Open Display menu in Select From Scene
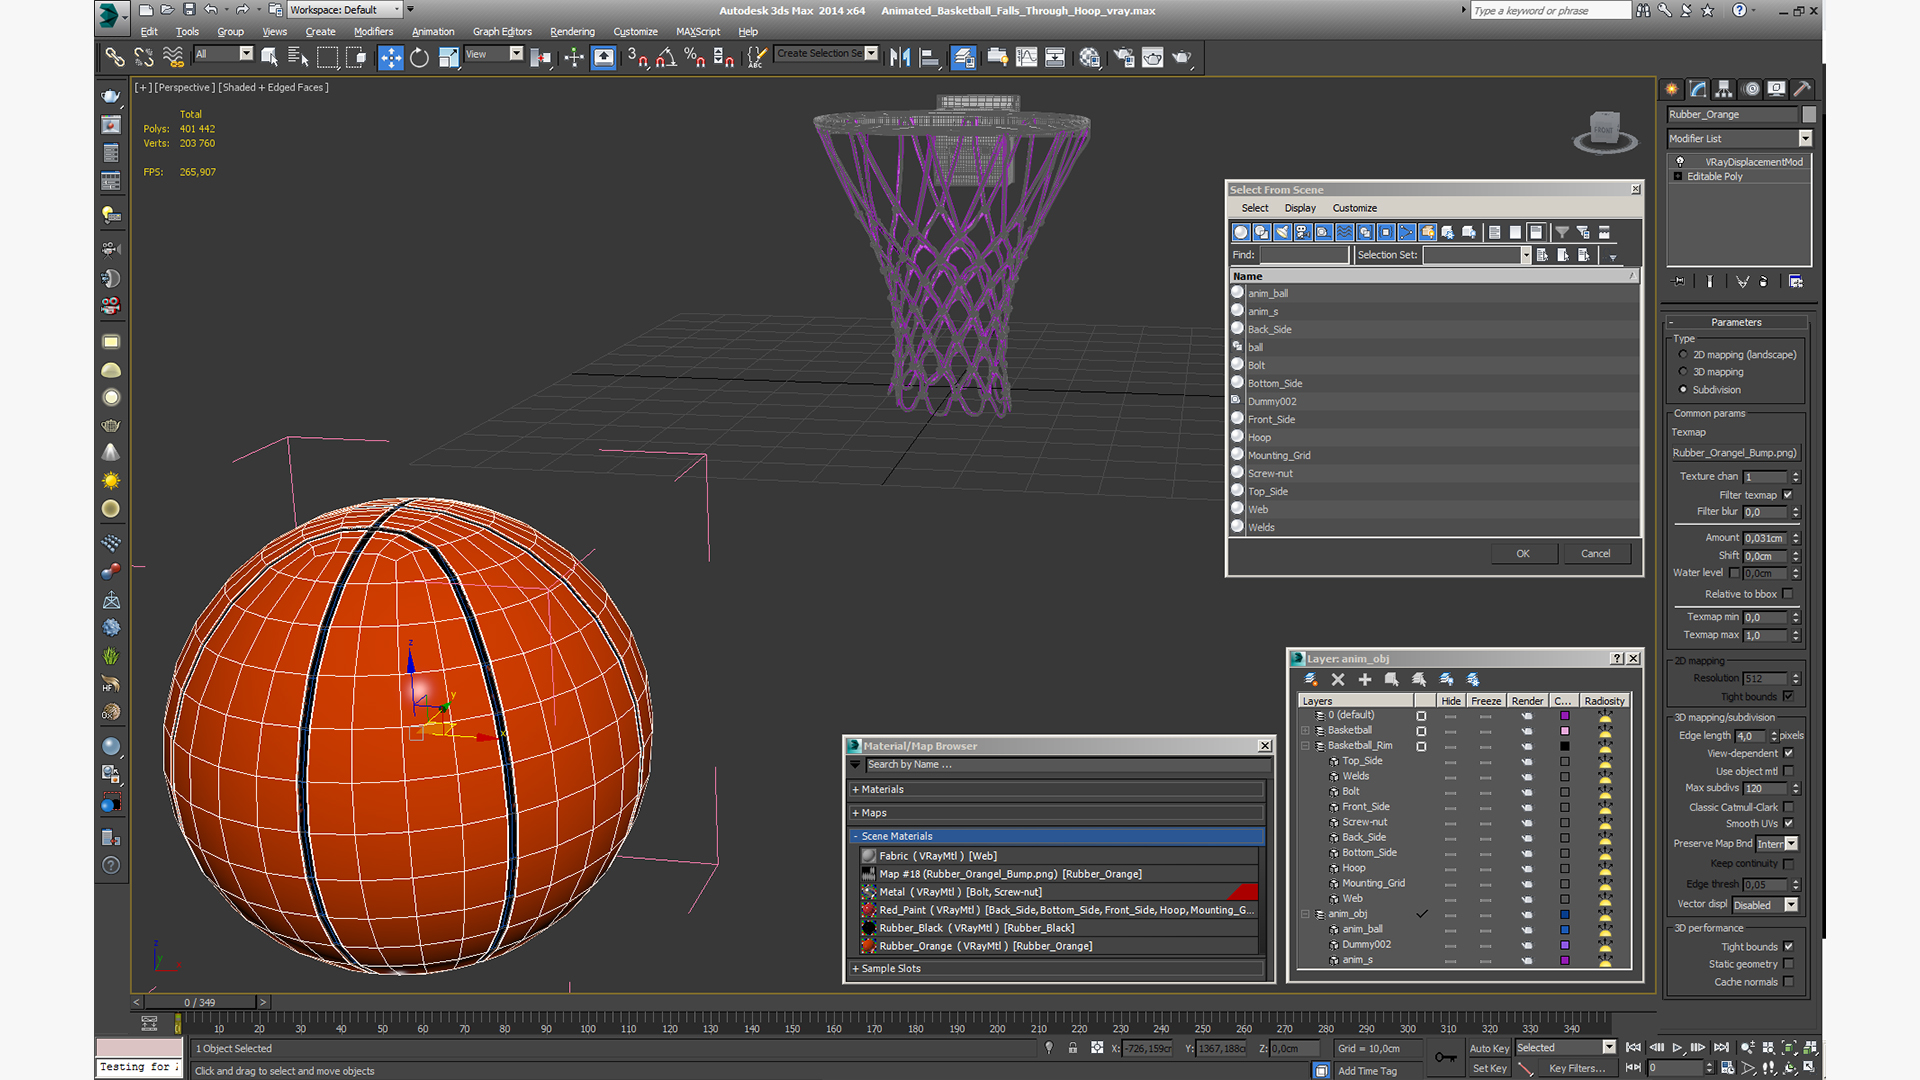 pyautogui.click(x=1300, y=208)
